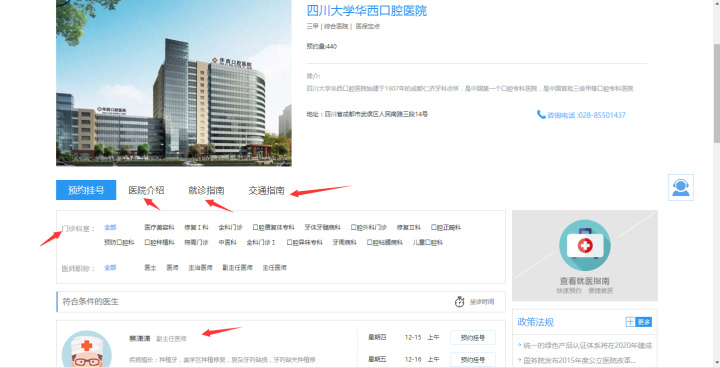Click the doctor's 副主任医师 title text
The height and width of the screenshot is (368, 720).
[x=171, y=339]
